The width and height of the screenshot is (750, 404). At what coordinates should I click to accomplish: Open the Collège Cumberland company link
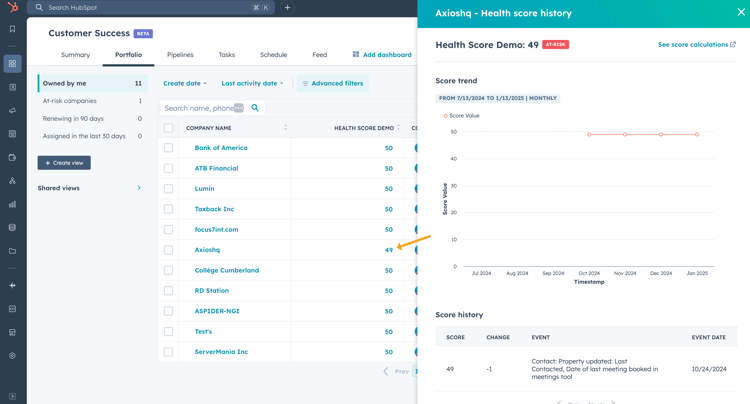click(227, 270)
